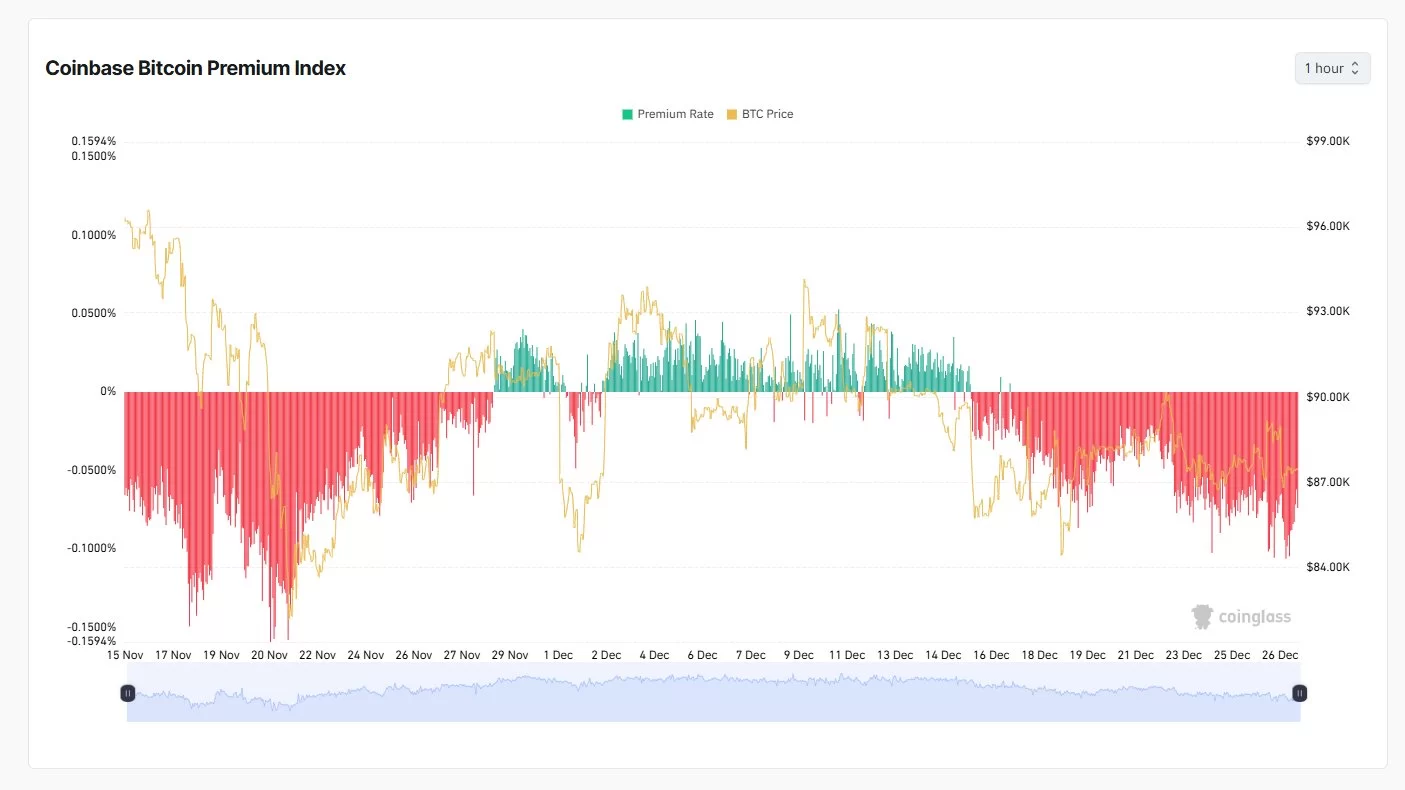
Task: Click the green Premium Rate legend square
Action: (x=627, y=114)
